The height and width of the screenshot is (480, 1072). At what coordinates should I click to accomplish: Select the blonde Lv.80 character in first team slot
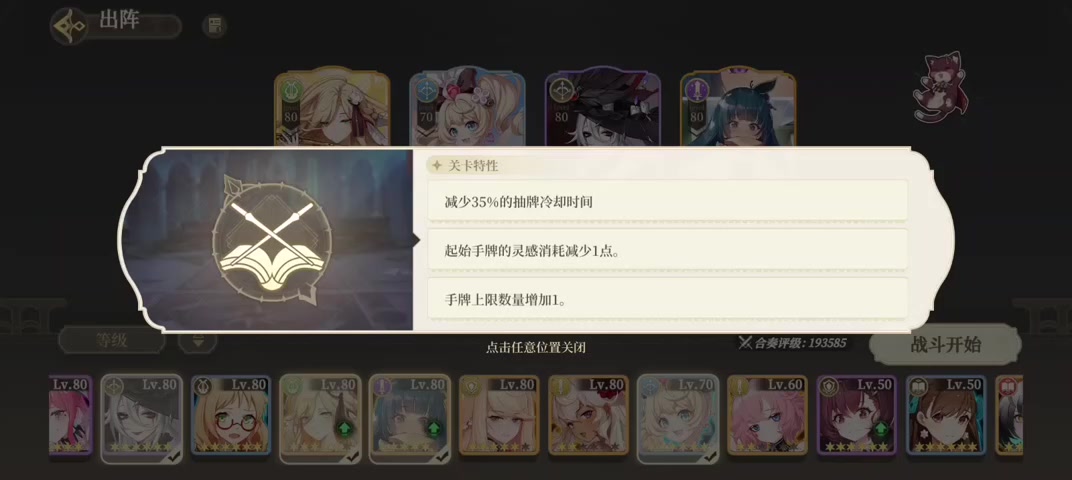(332, 107)
